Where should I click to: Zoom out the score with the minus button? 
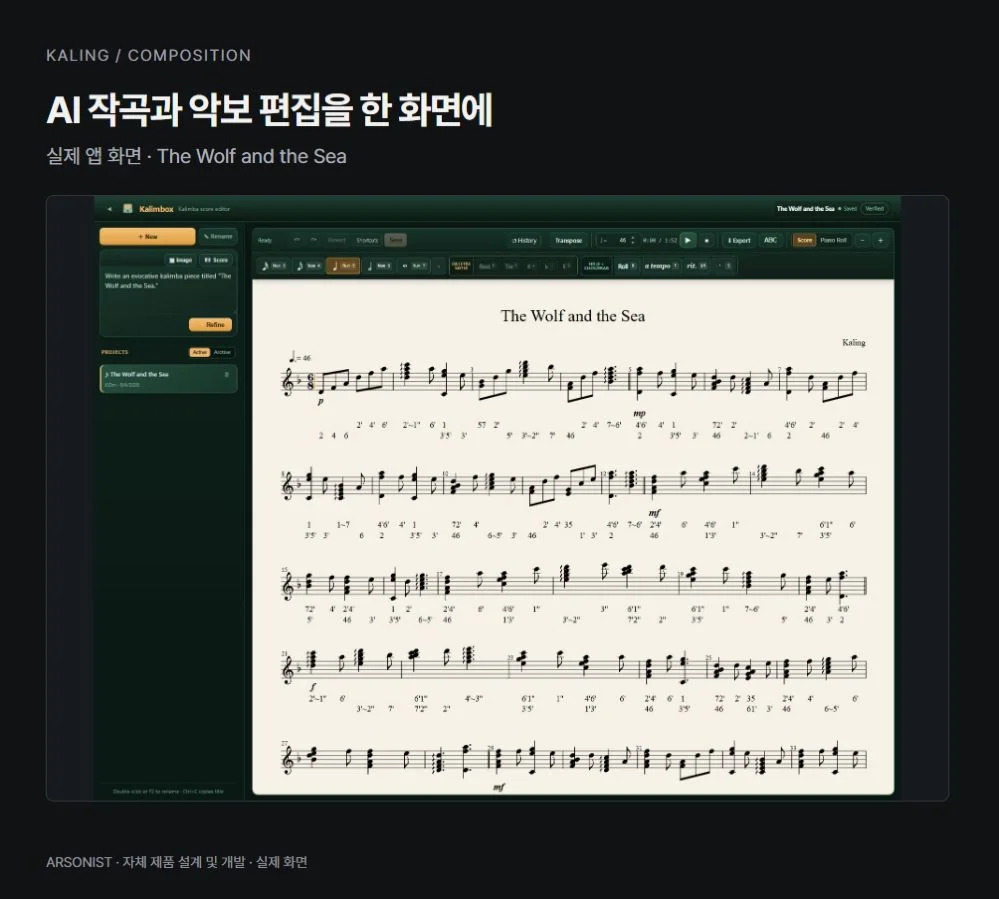863,240
